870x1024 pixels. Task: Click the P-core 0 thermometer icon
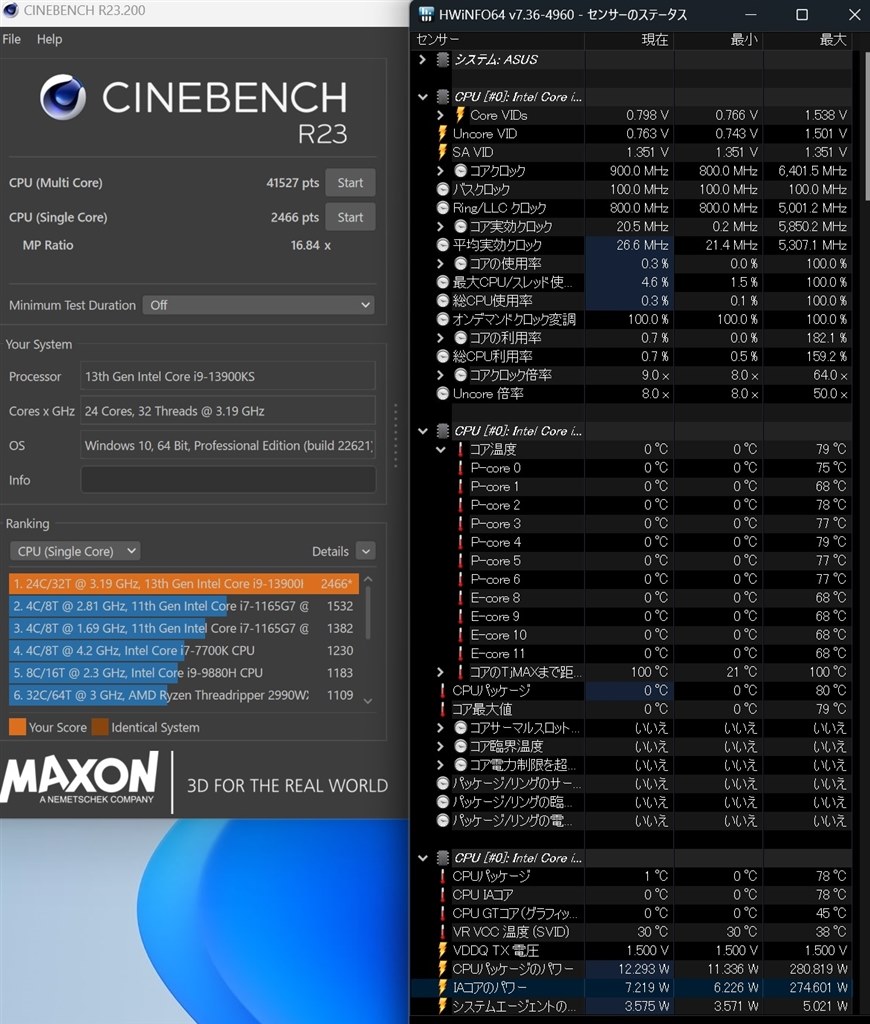460,468
